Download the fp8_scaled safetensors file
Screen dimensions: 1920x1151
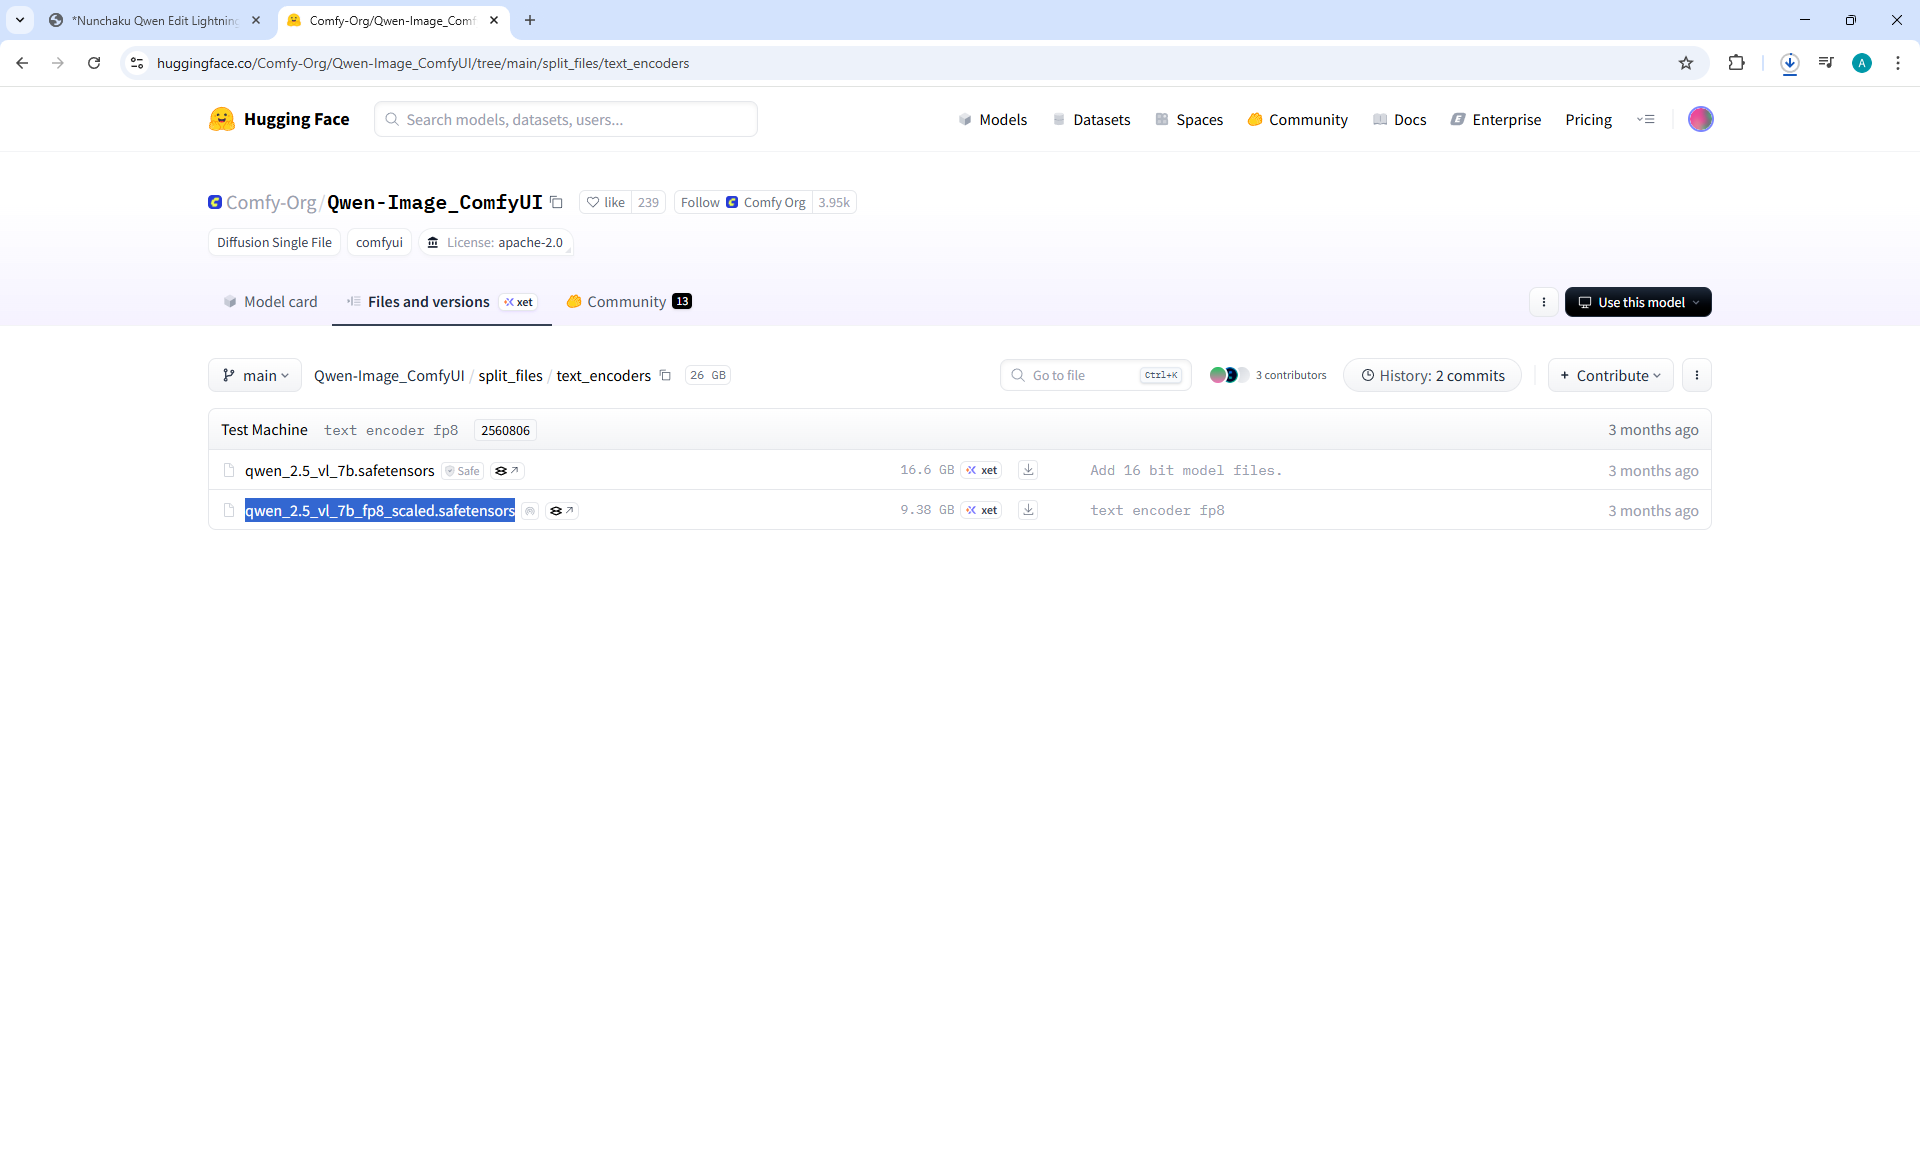[x=1028, y=510]
